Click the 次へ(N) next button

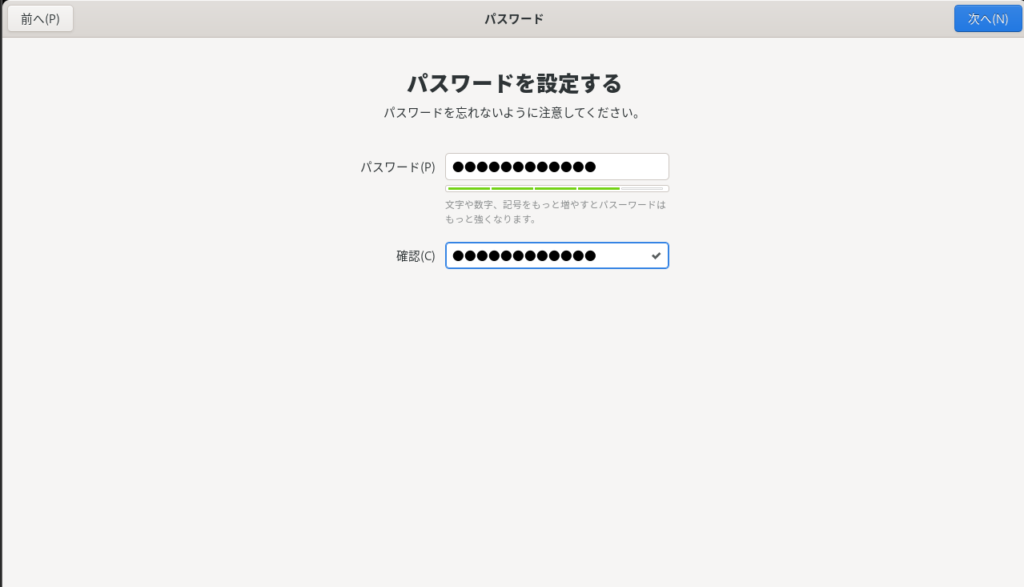[987, 19]
